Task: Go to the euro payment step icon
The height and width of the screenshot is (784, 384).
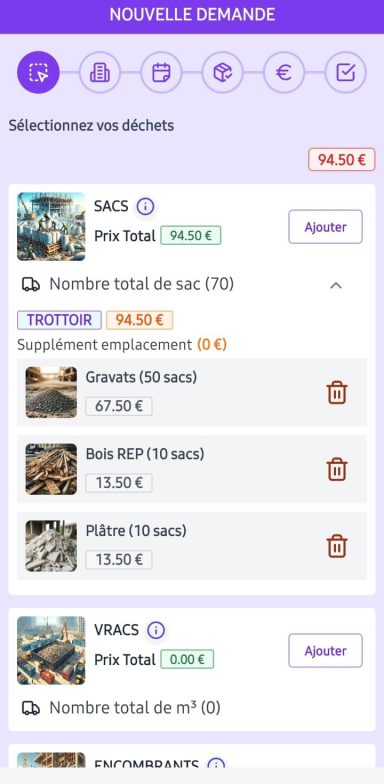Action: [x=284, y=72]
